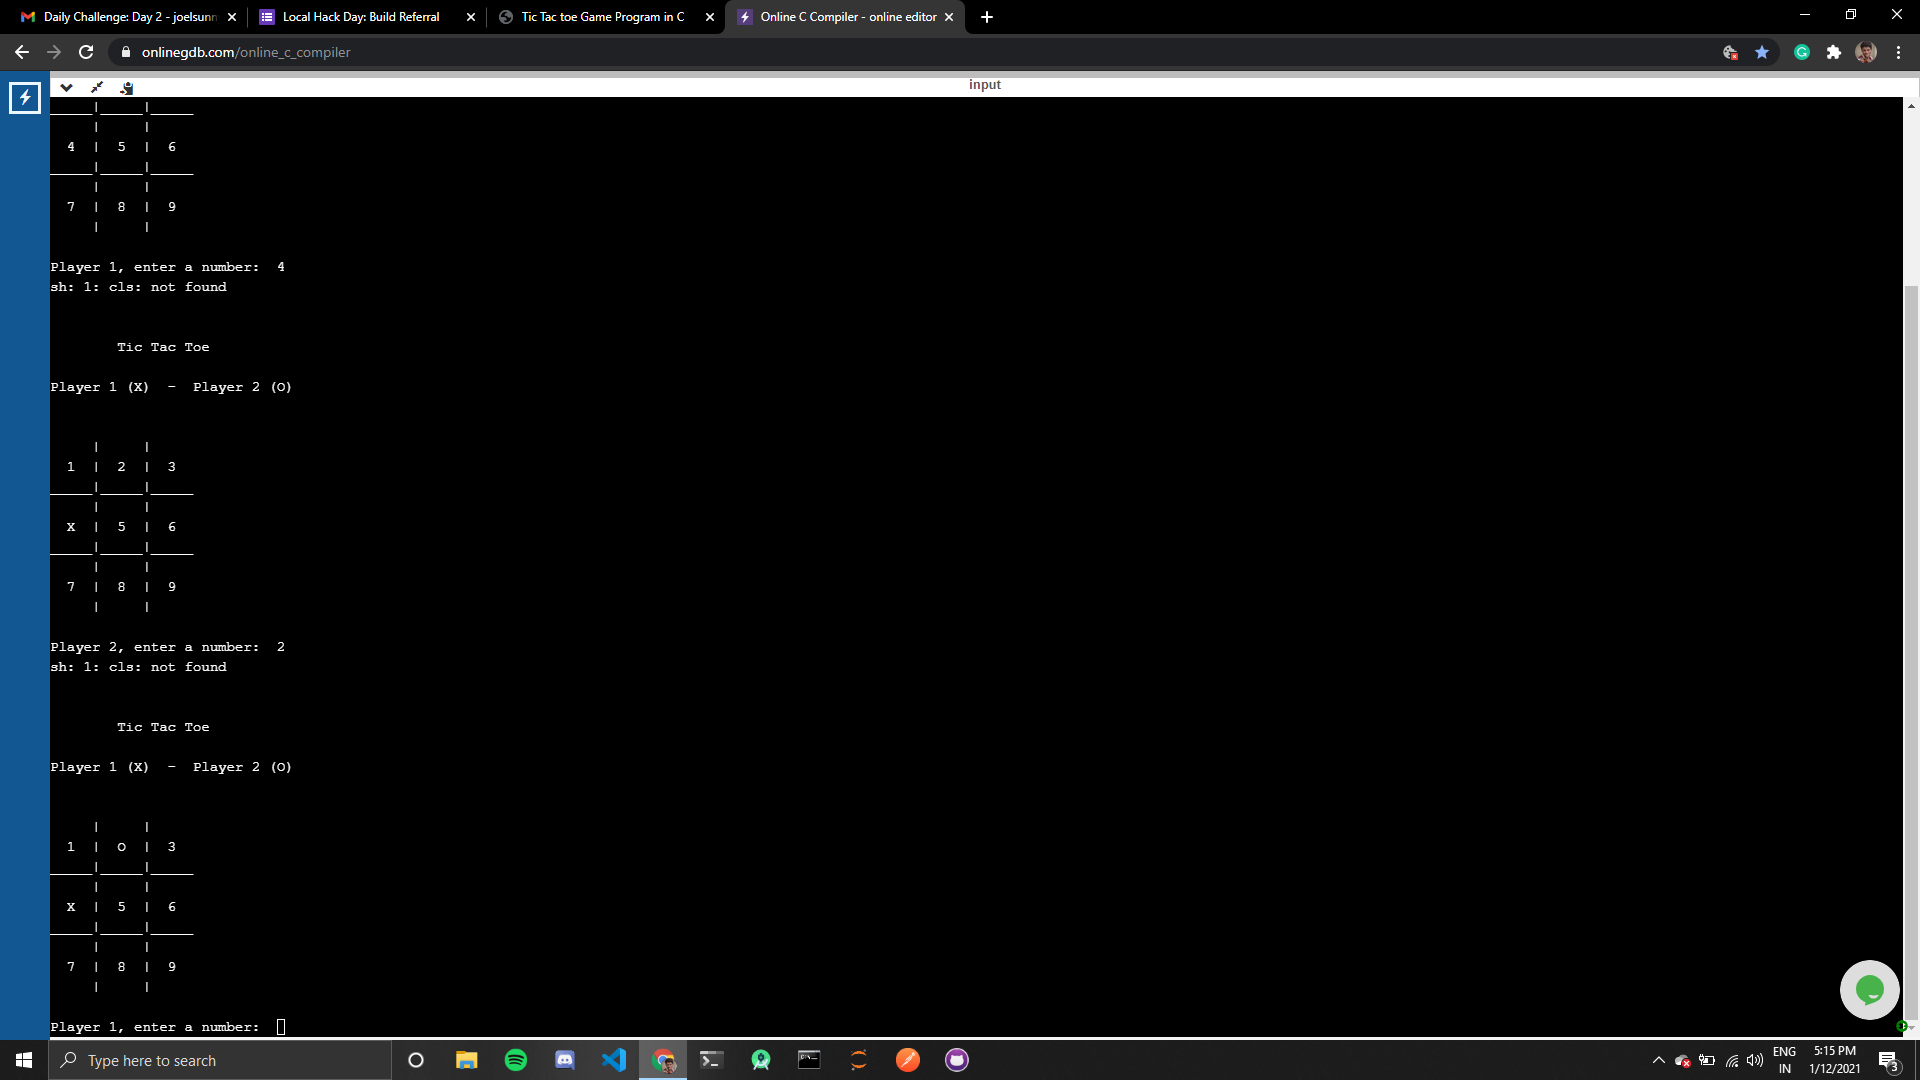Switch to the input tab

tap(984, 85)
